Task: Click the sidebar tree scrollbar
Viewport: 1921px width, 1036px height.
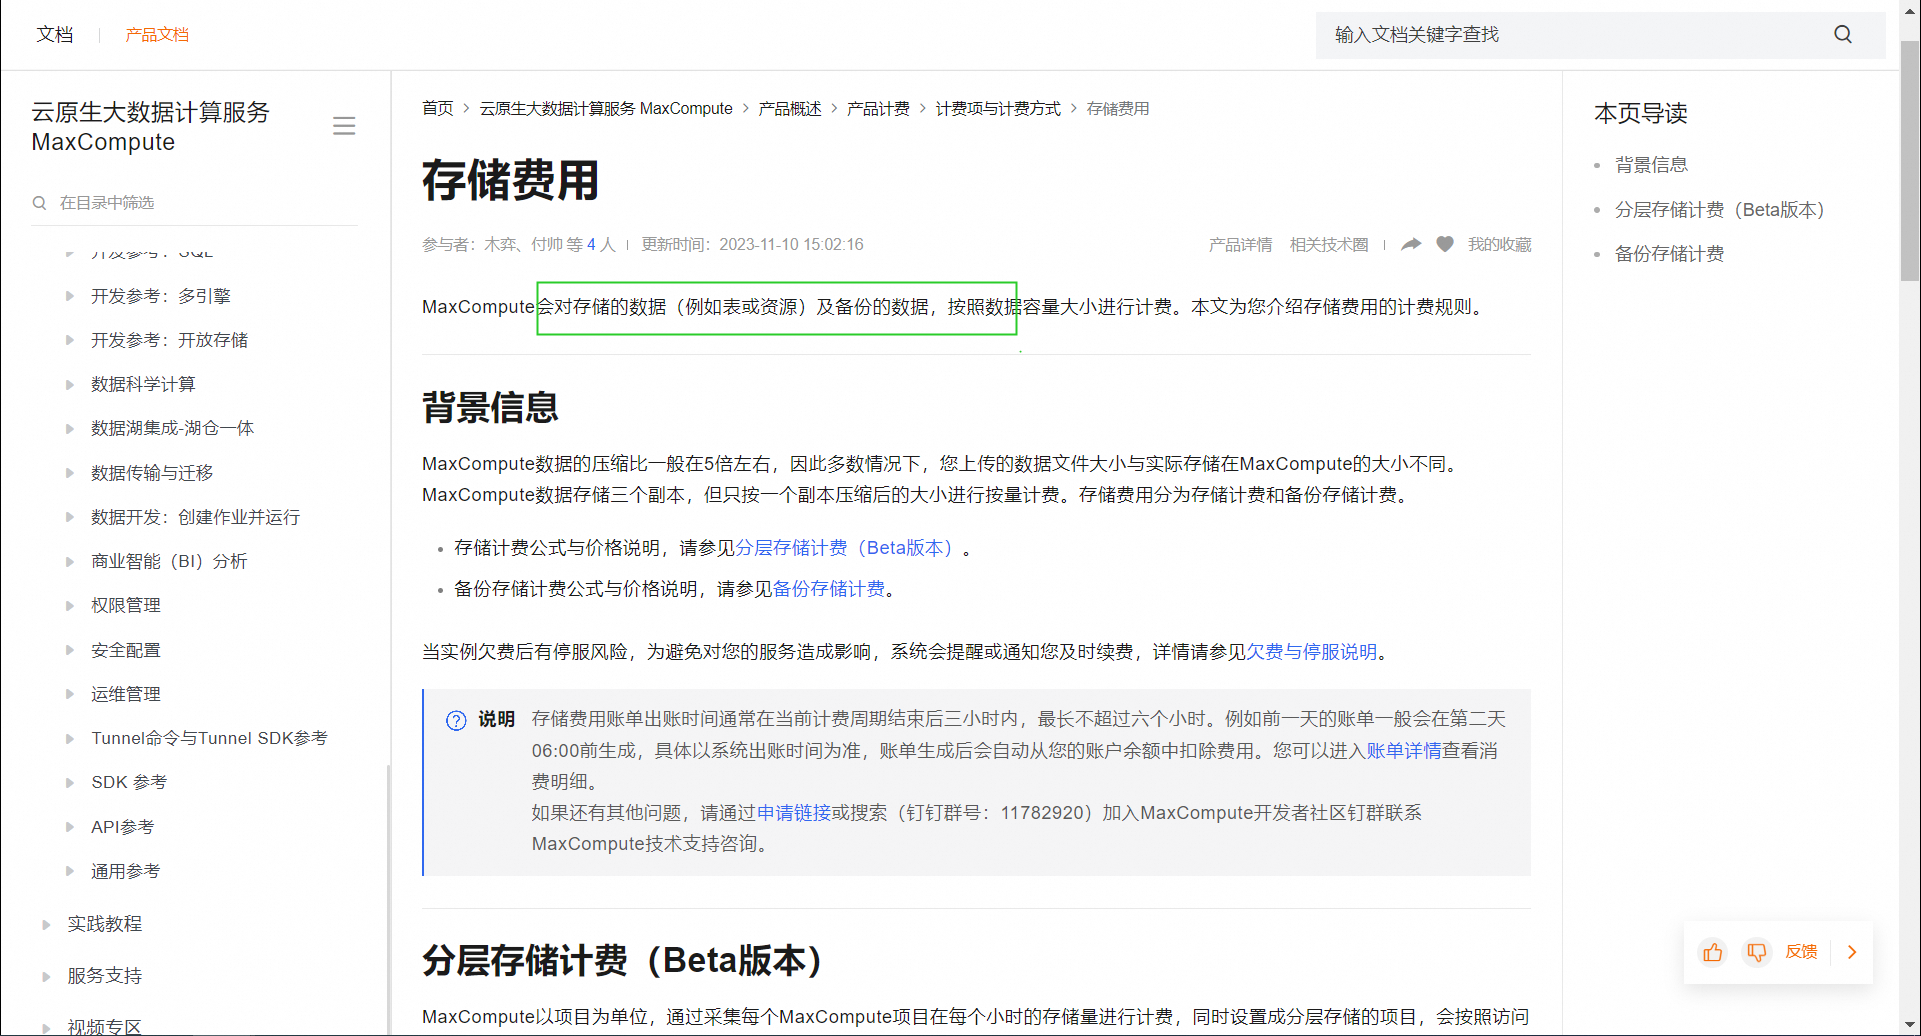Action: (388, 900)
